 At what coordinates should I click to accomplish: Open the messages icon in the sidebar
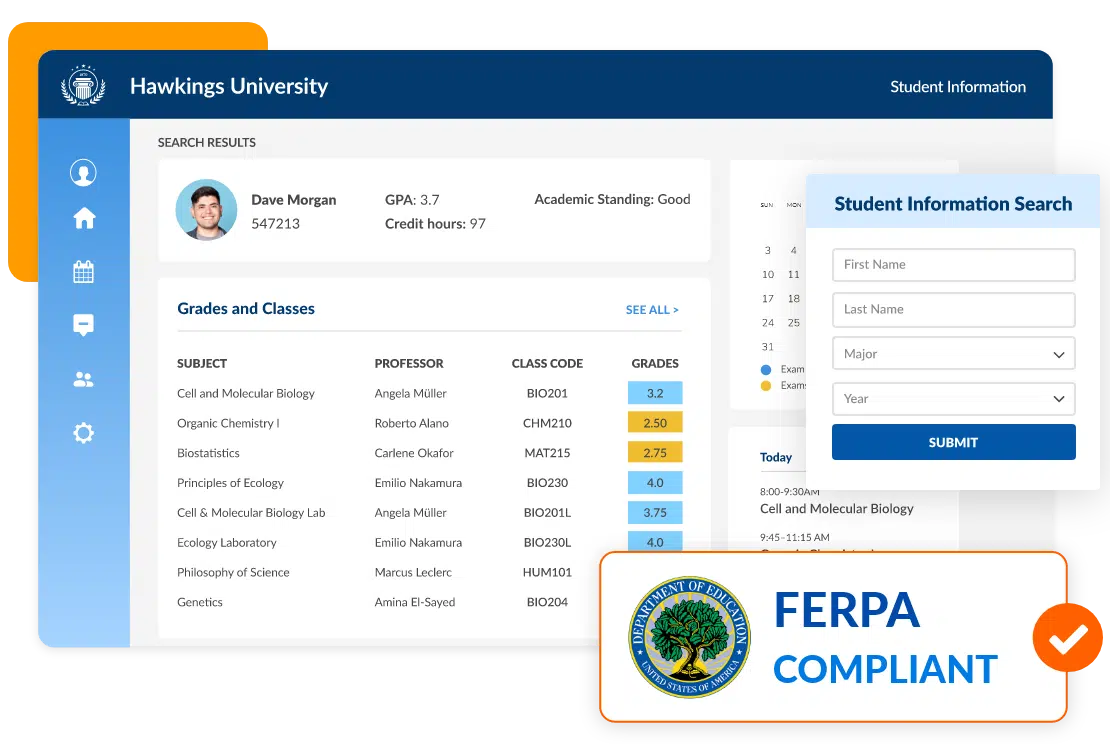point(83,325)
